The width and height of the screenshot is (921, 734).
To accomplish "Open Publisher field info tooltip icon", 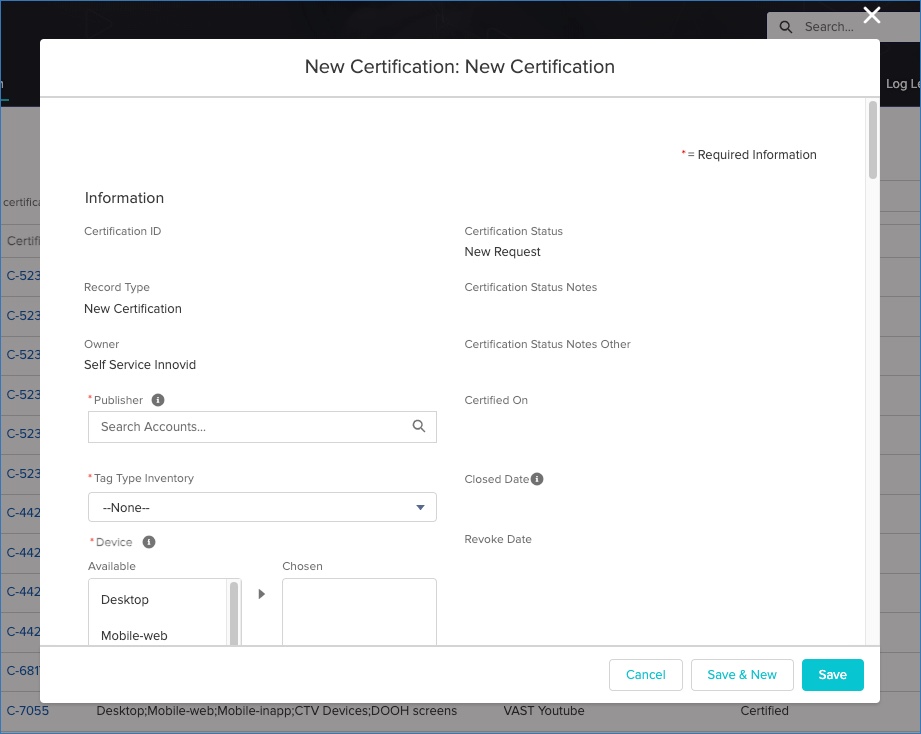I will point(158,400).
